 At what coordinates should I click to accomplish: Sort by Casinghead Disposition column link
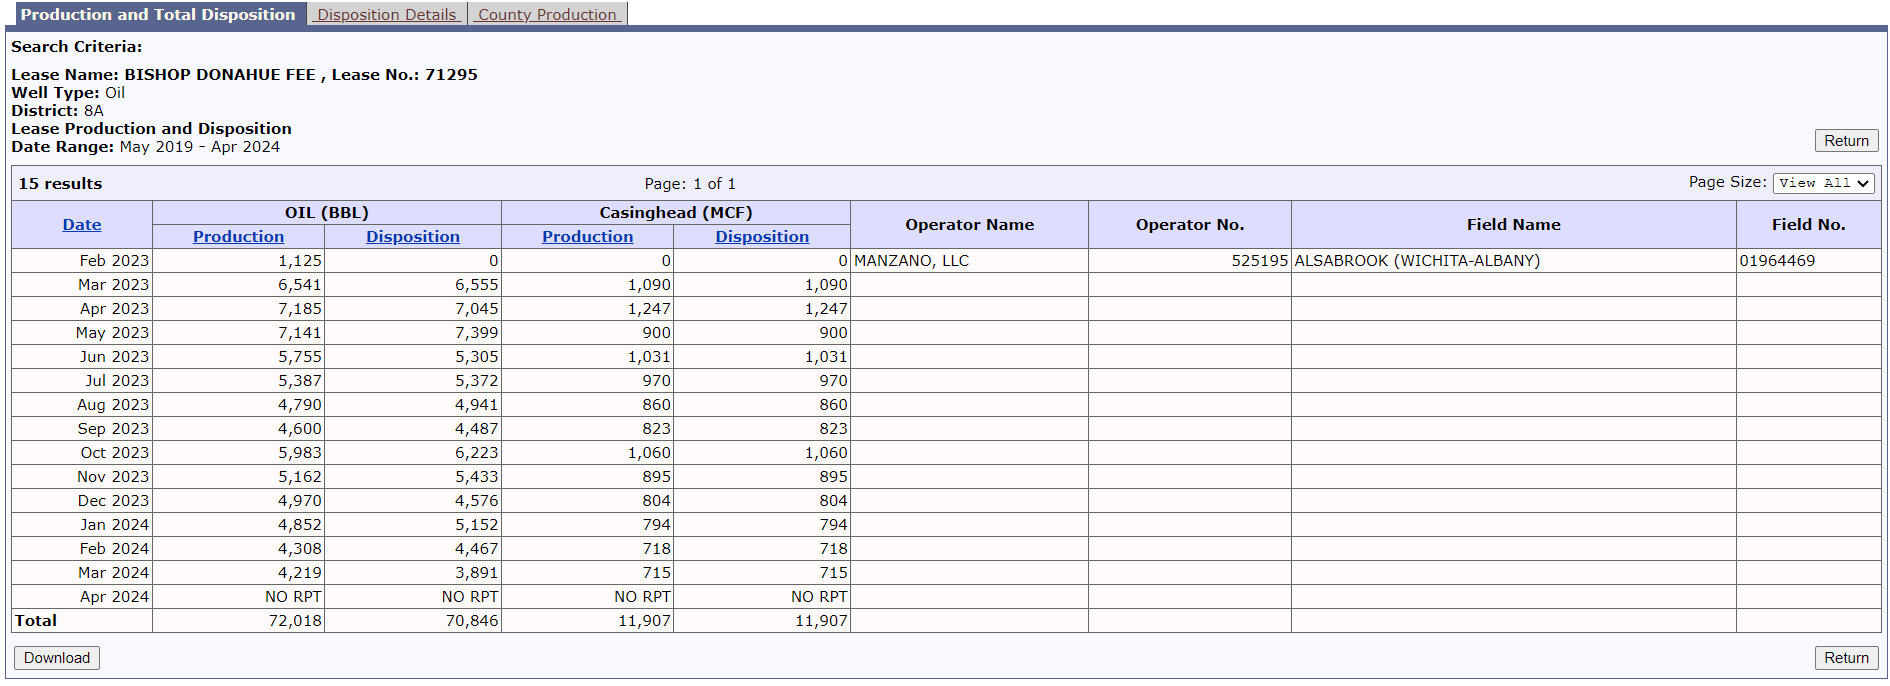pyautogui.click(x=762, y=237)
